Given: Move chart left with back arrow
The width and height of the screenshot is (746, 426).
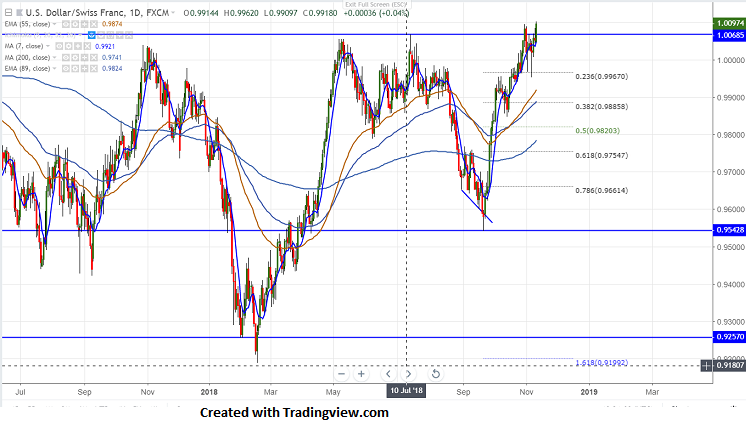Looking at the screenshot, I should tap(388, 374).
